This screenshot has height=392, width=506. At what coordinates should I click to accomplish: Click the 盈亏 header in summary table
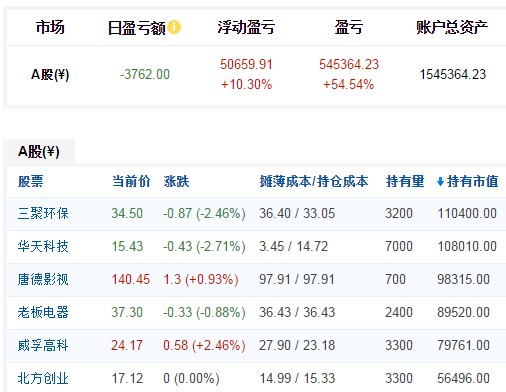[x=349, y=27]
